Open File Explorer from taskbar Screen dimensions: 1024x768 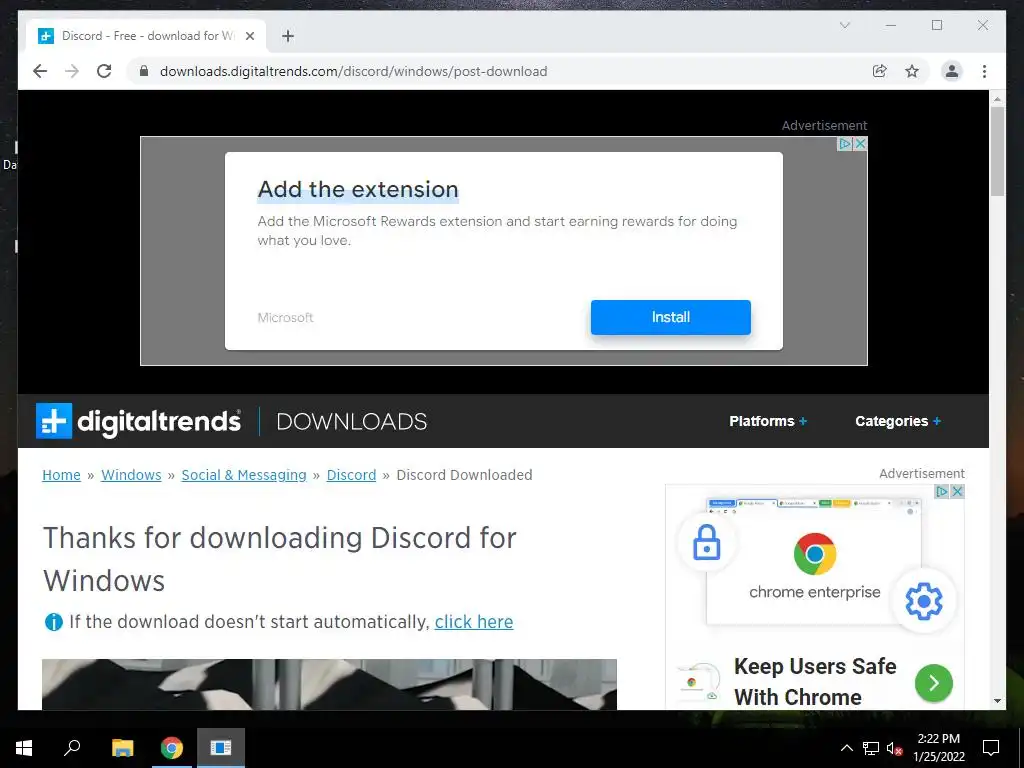[x=123, y=748]
